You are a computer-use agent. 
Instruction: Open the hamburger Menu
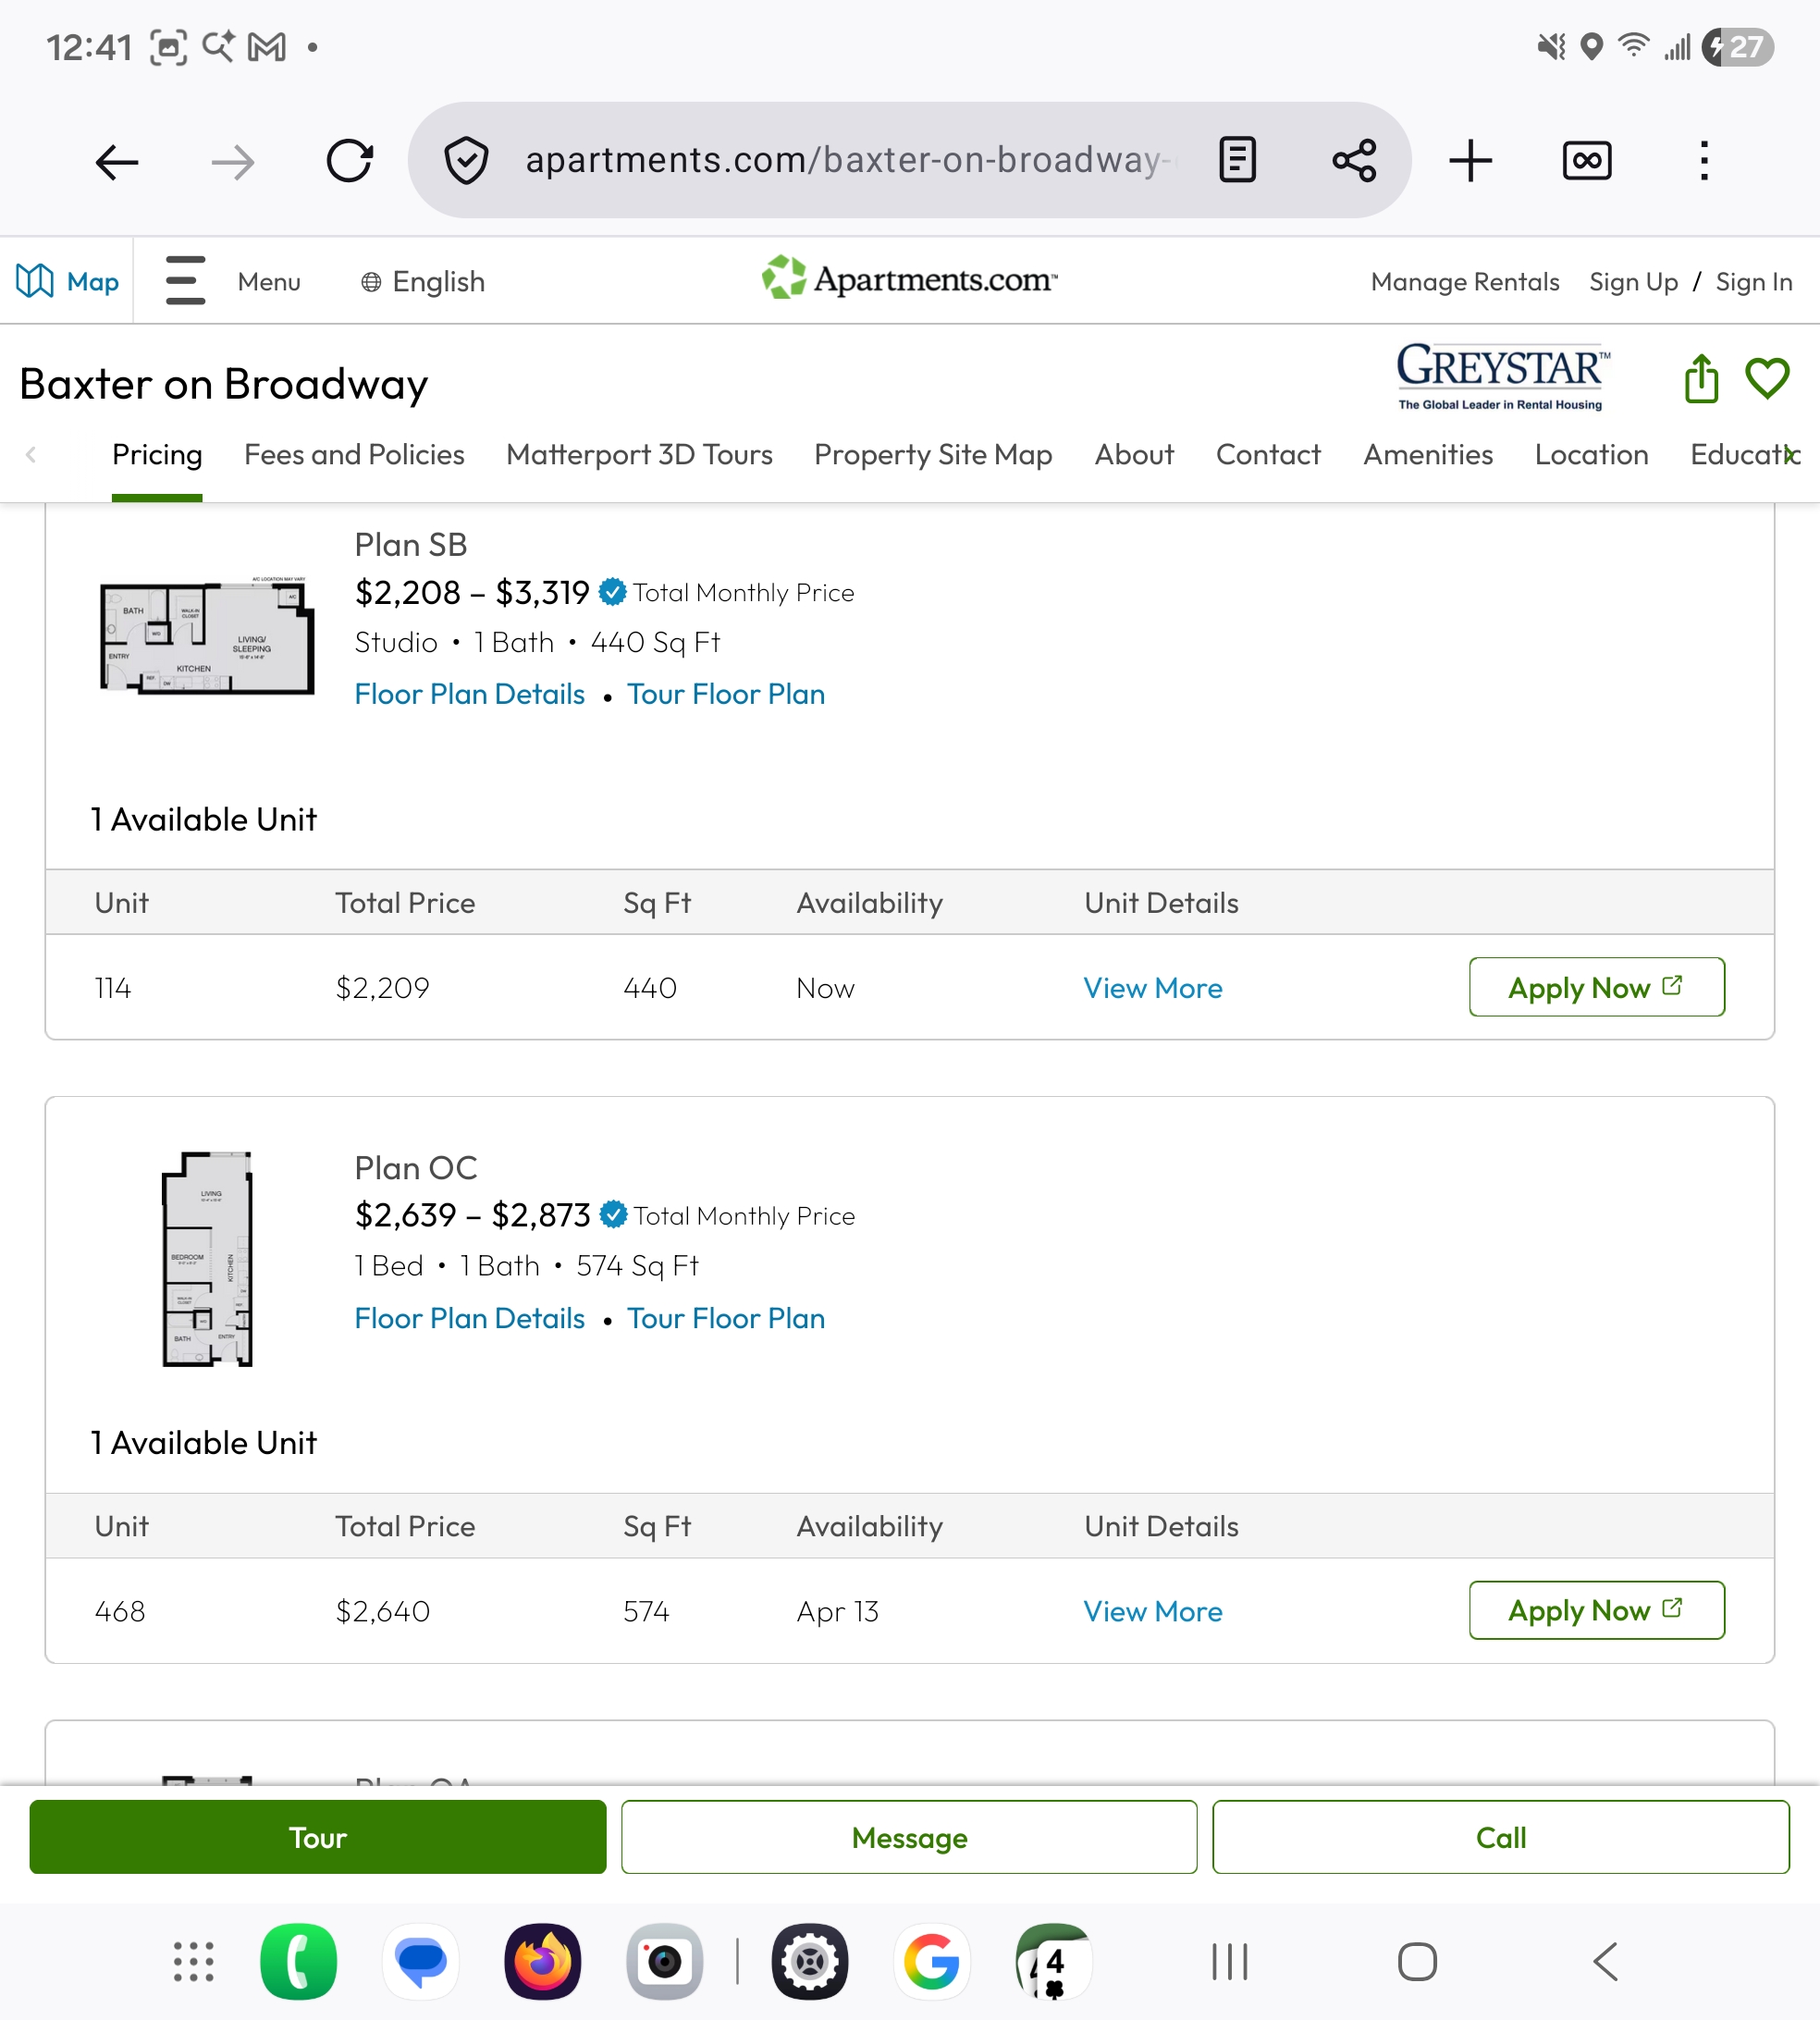(x=186, y=281)
